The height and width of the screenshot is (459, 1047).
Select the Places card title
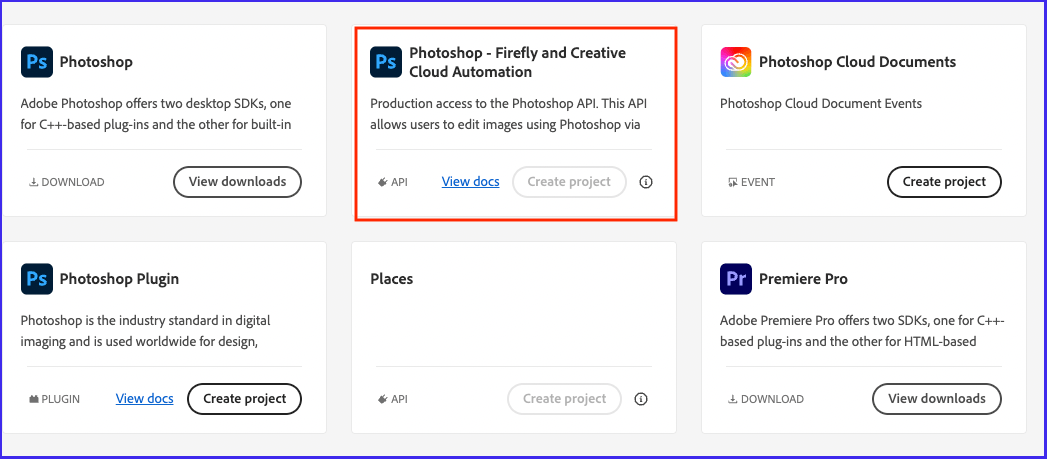point(392,279)
